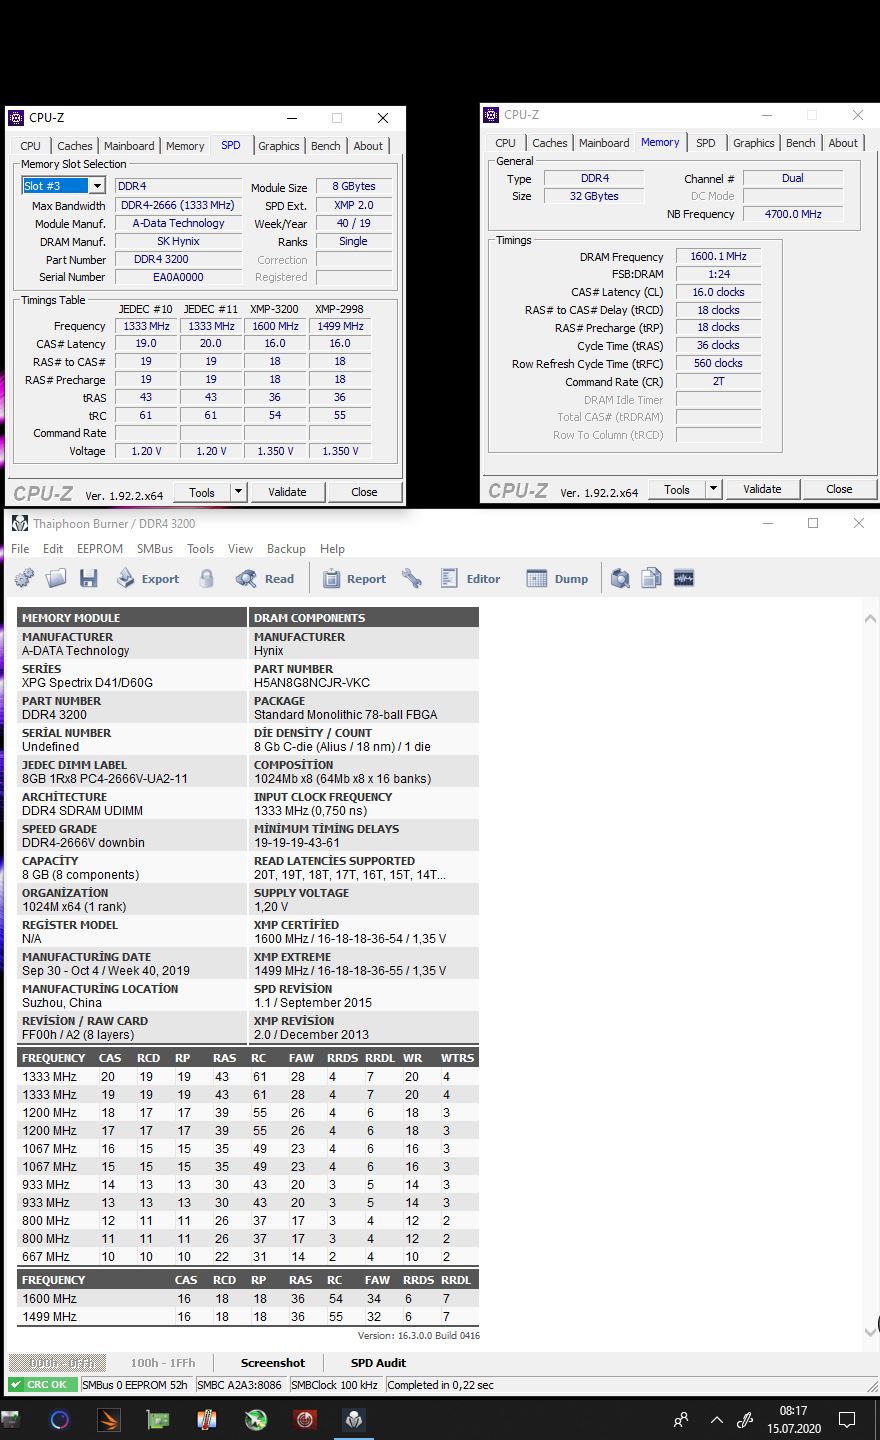Click the DRAM Frequency value field 1600.1 MHz
The image size is (880, 1440).
click(x=718, y=256)
